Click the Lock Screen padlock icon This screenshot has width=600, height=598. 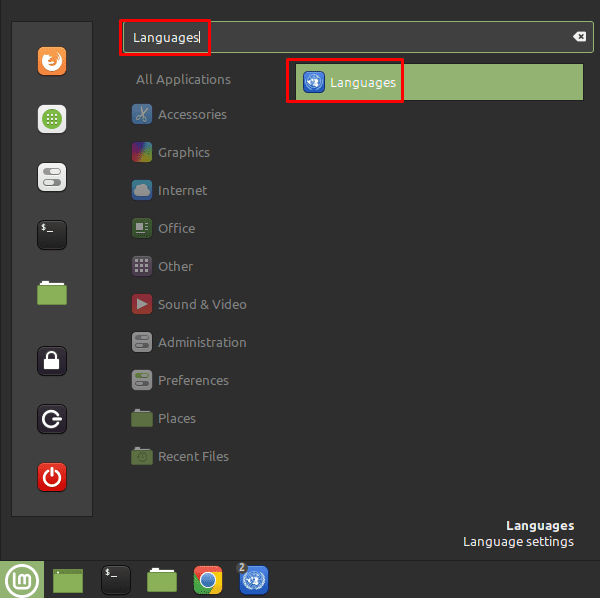[x=52, y=361]
